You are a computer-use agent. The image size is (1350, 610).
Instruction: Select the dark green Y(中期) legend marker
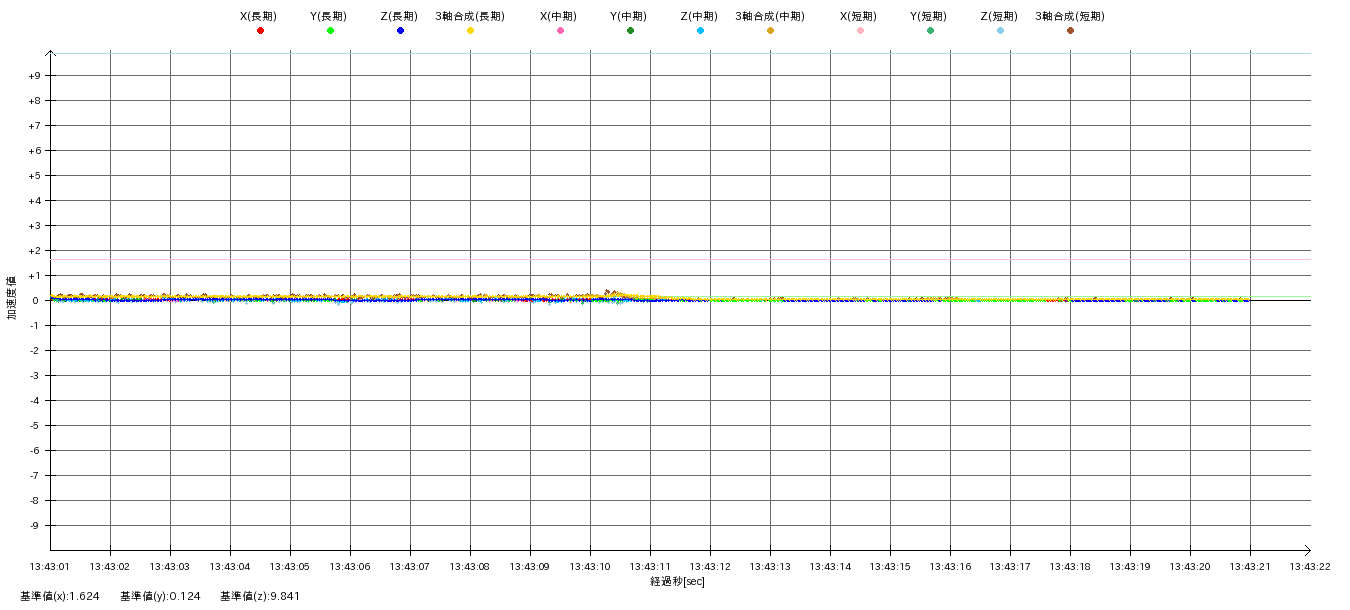coord(630,31)
